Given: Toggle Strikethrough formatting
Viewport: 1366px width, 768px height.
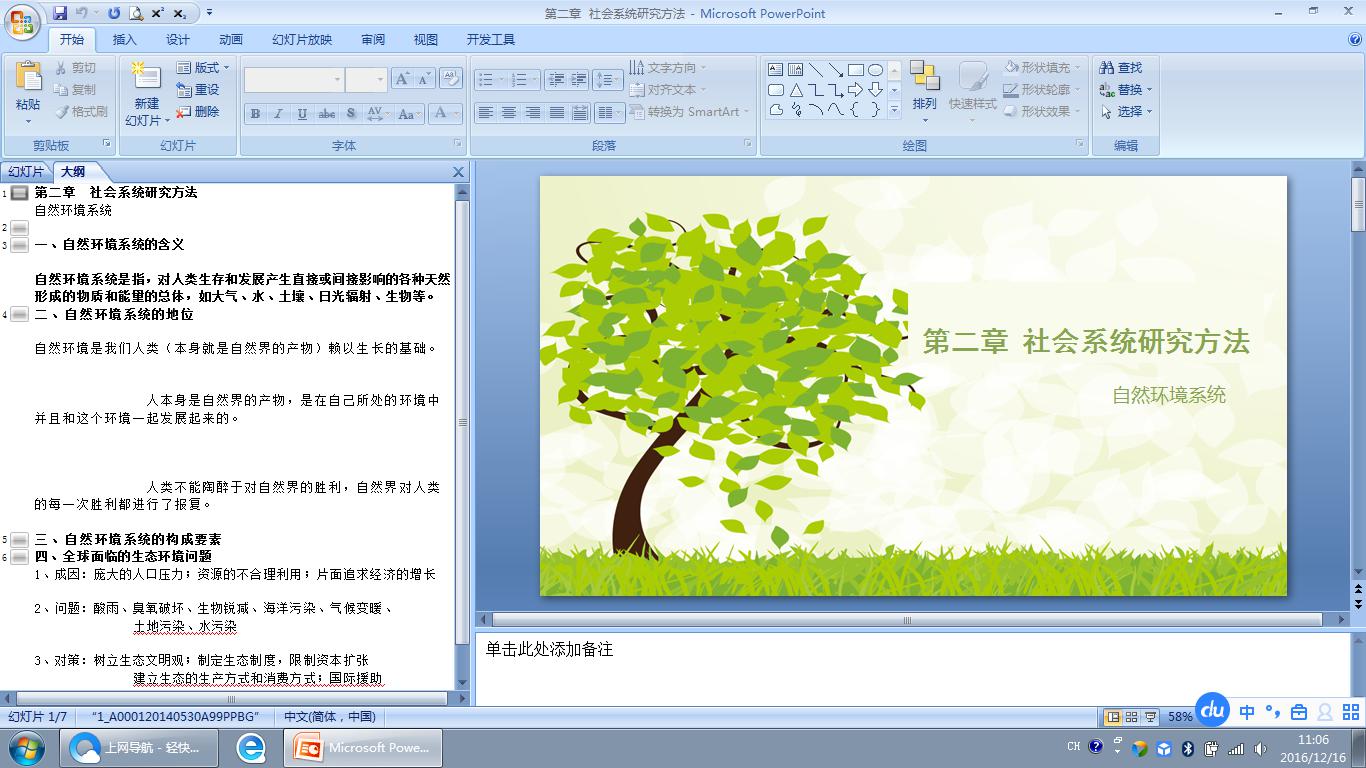Looking at the screenshot, I should [x=327, y=114].
